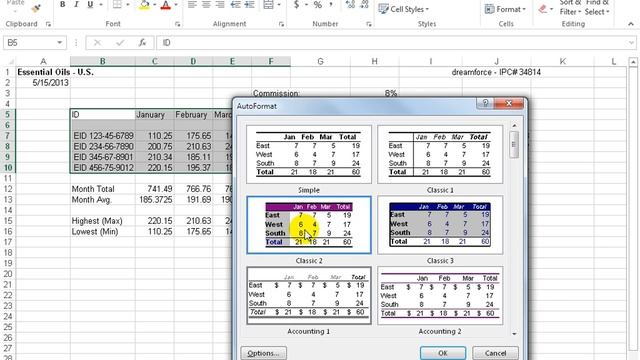Open Merge & Center dropdown arrow

point(279,5)
